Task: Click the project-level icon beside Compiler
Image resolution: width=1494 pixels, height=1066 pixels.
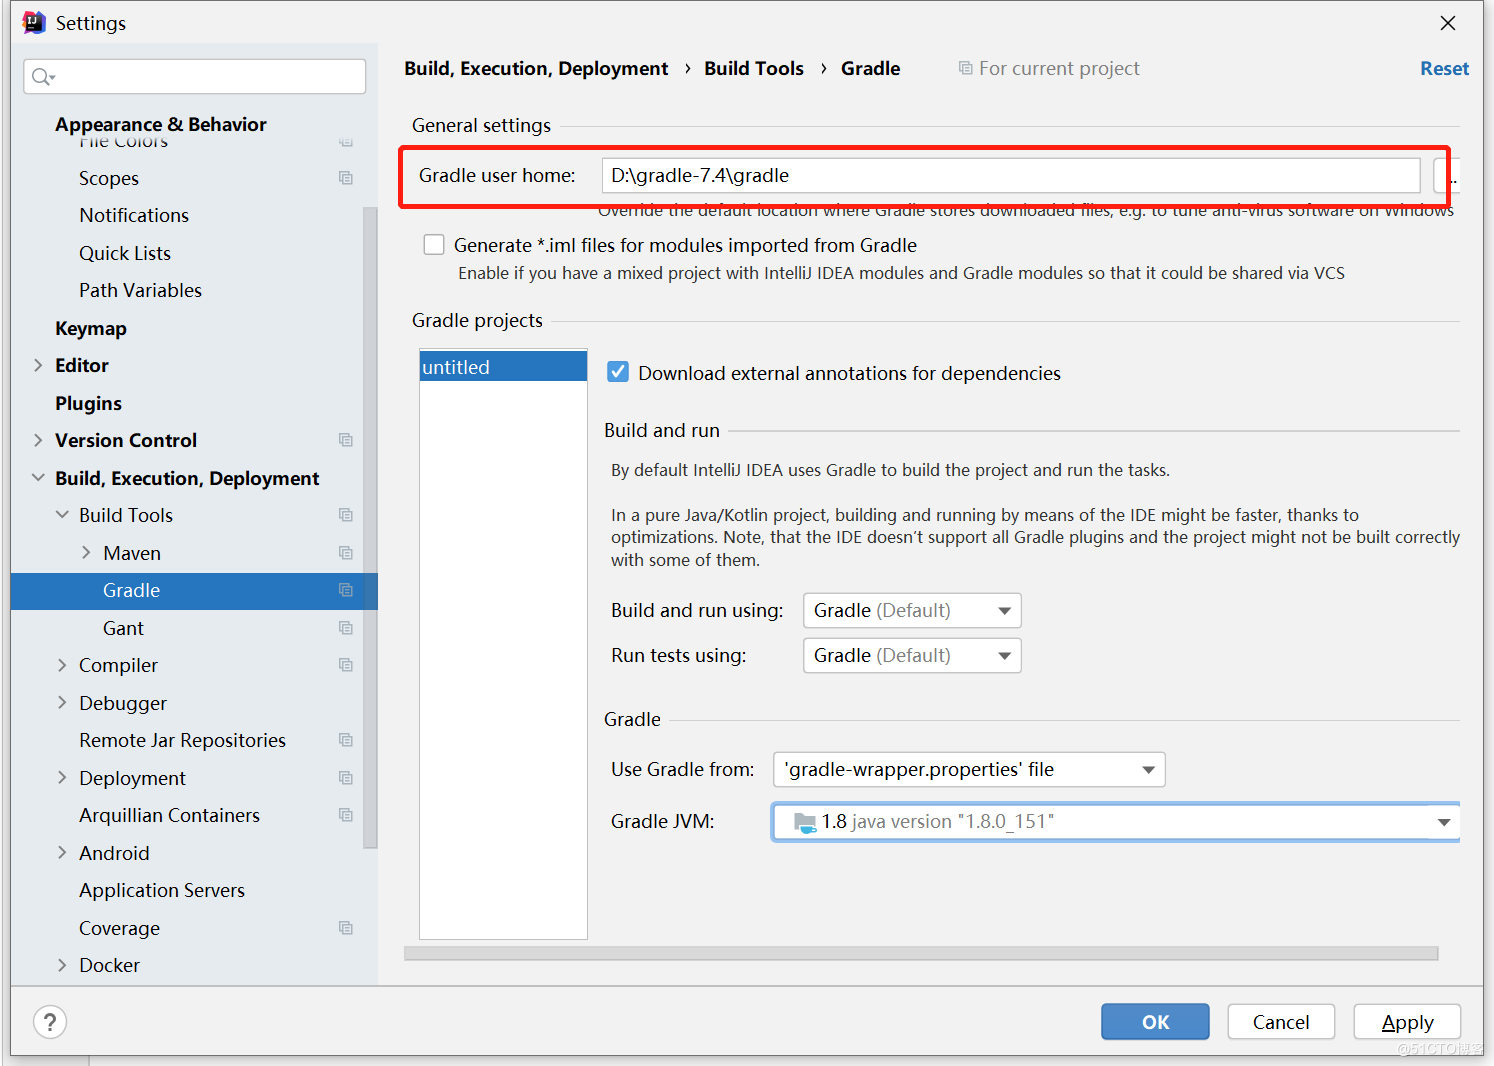Action: 346,665
